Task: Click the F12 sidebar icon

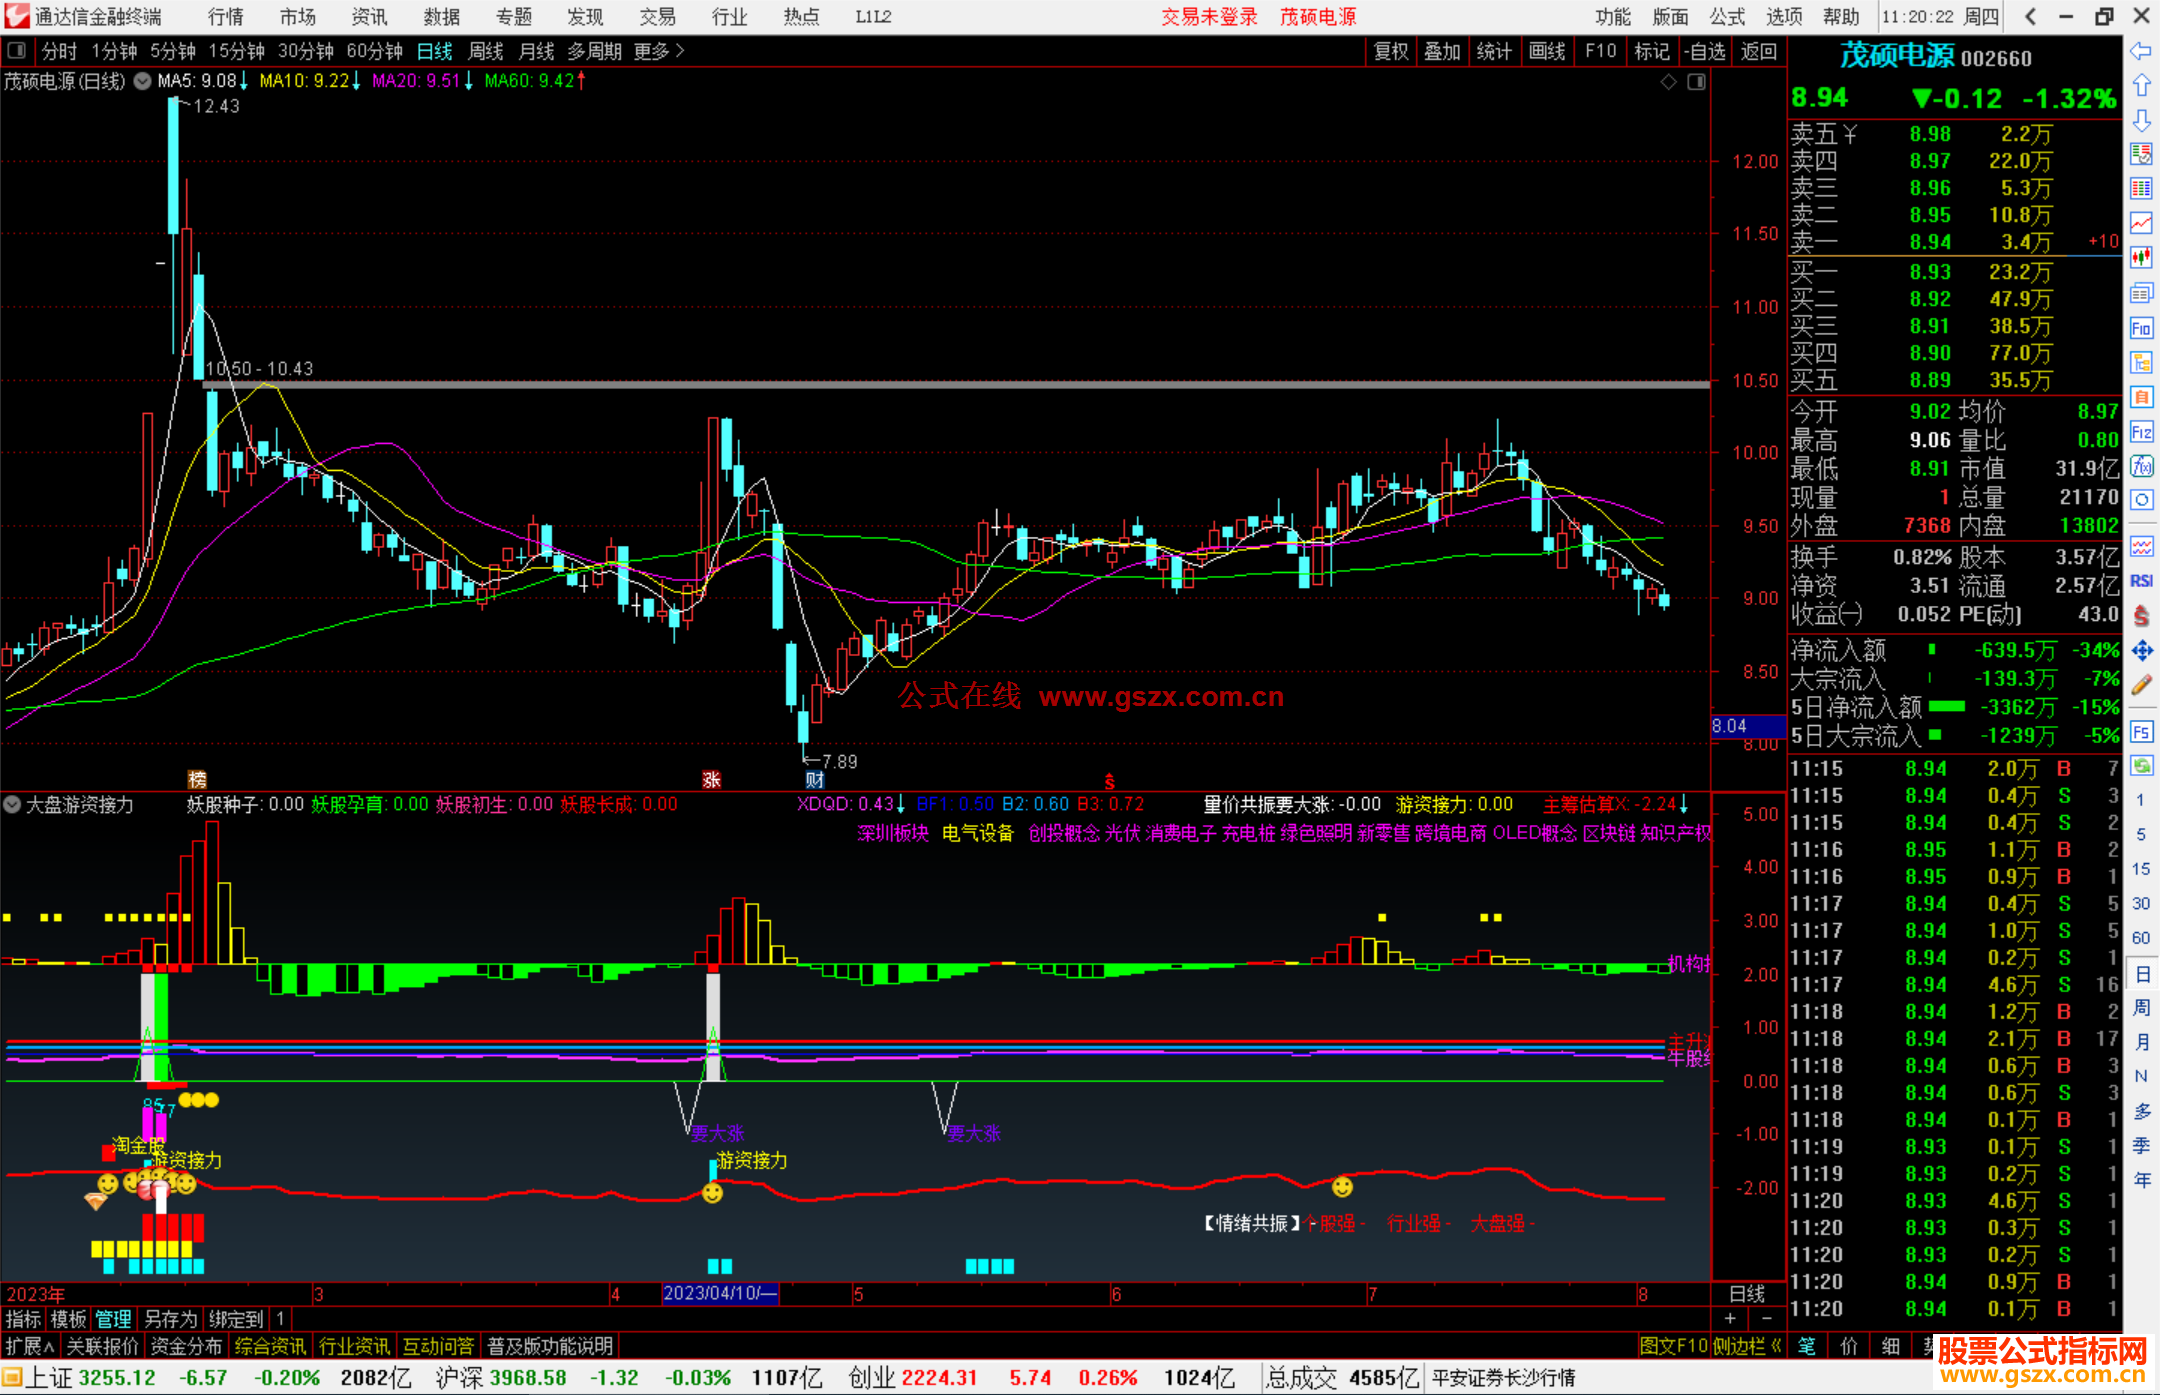Action: [x=2141, y=432]
